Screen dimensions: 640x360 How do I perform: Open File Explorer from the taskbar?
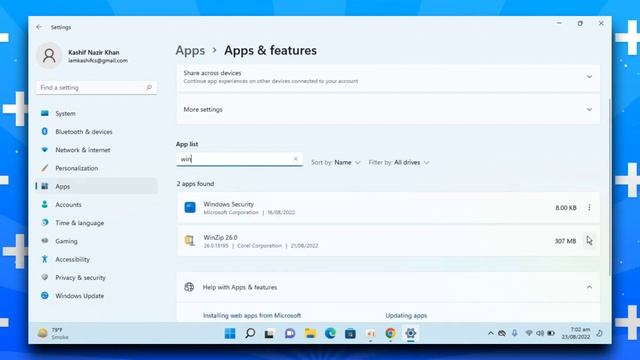(x=310, y=333)
